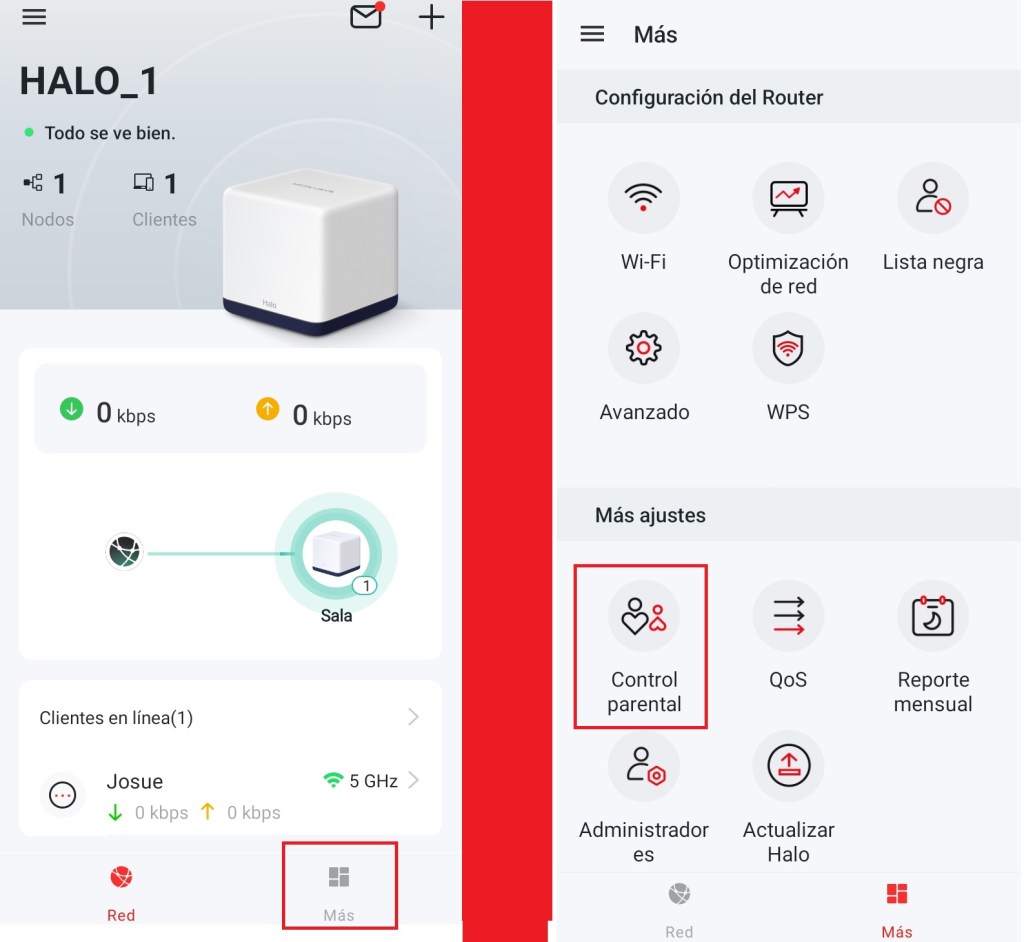Open Avanzado gear settings
Viewport: 1024px width, 942px height.
(643, 348)
